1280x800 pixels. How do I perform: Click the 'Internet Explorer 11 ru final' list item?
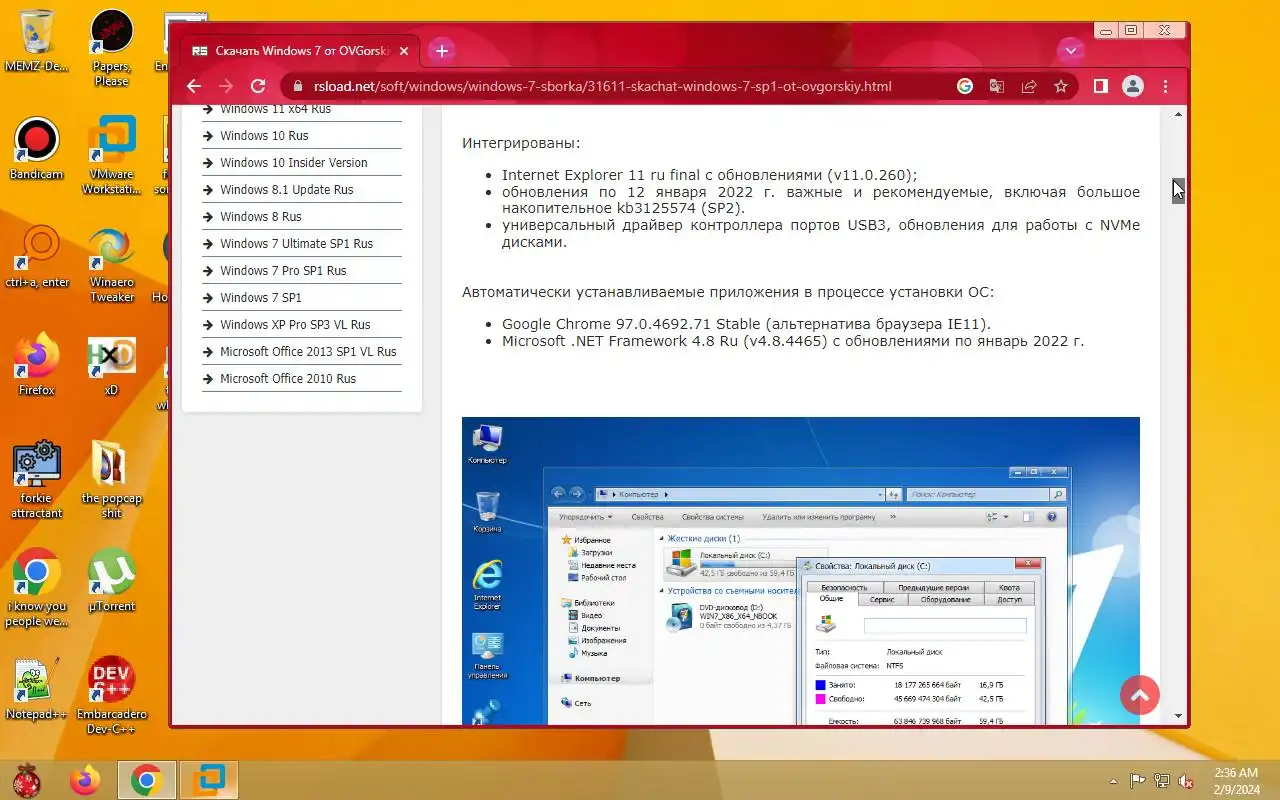click(x=709, y=175)
